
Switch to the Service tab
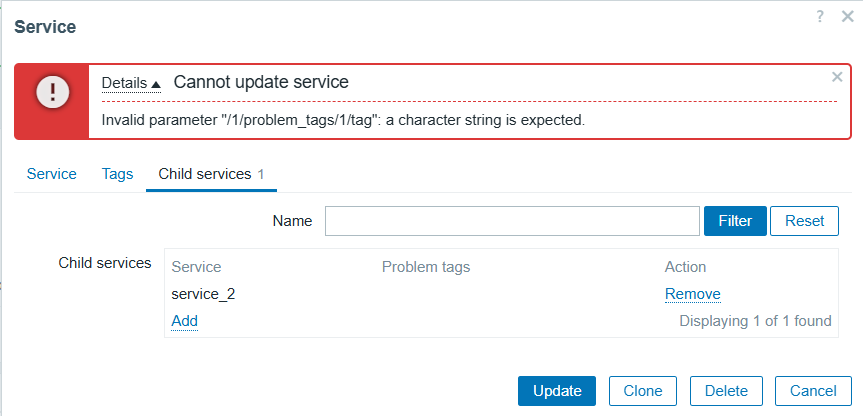(52, 174)
